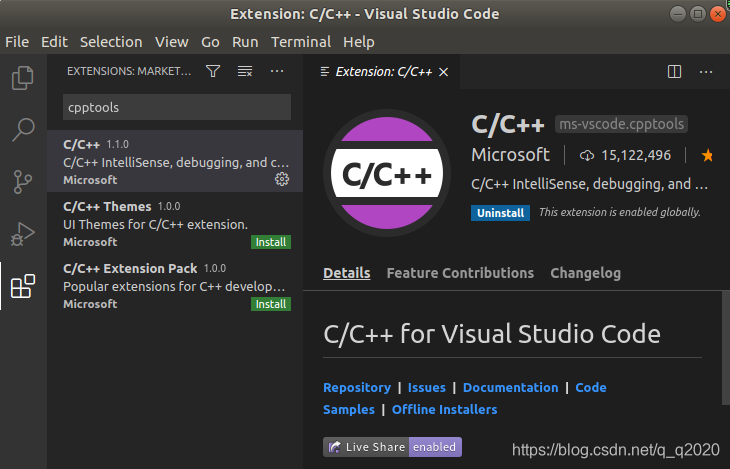Select the Extension: C/C++ editor tab
The height and width of the screenshot is (469, 730).
[x=383, y=72]
